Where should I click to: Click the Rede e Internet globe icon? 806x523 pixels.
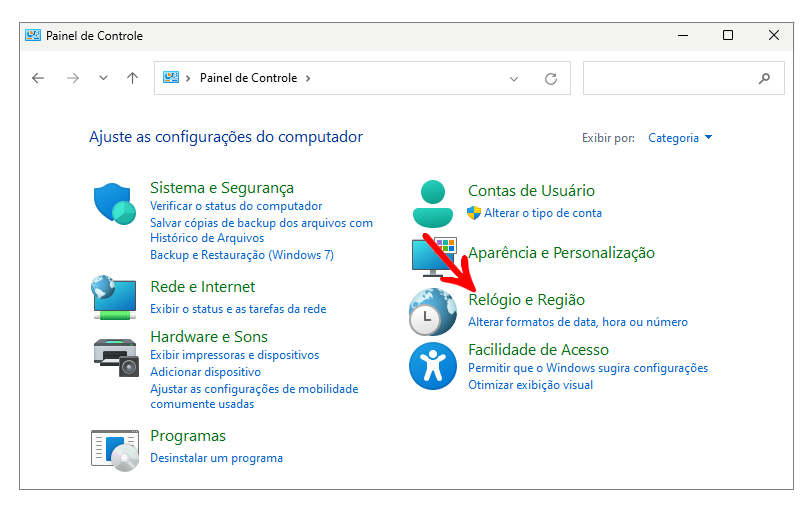(x=114, y=297)
